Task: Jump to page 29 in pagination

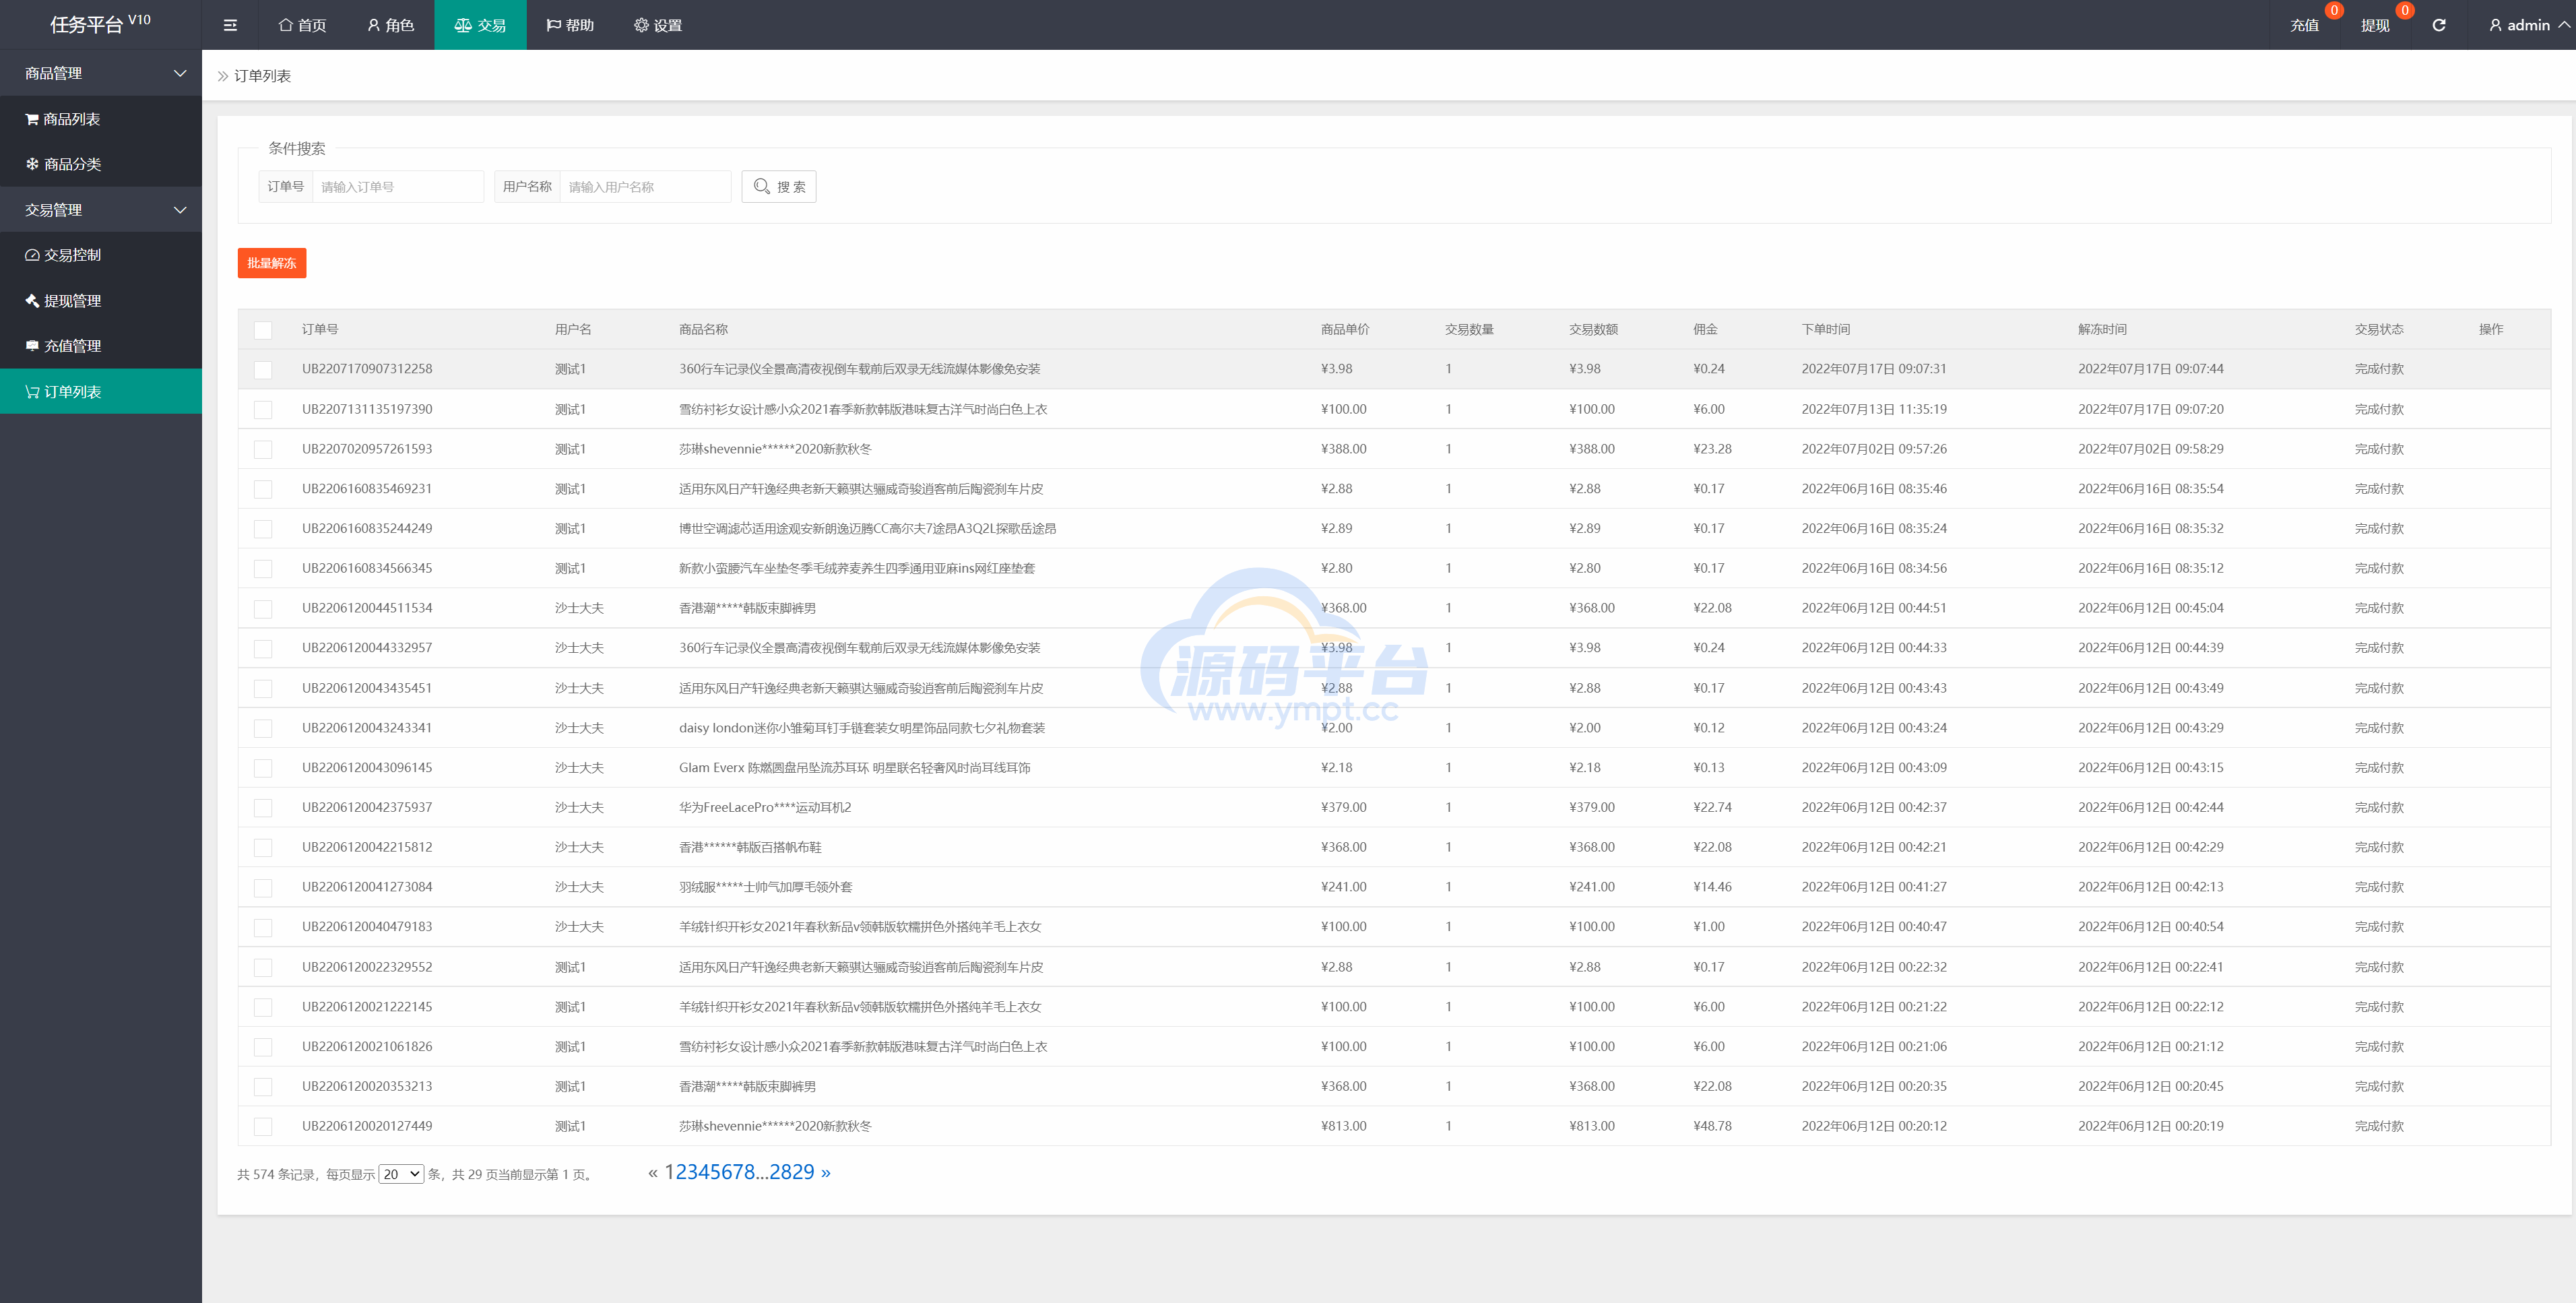Action: (803, 1172)
